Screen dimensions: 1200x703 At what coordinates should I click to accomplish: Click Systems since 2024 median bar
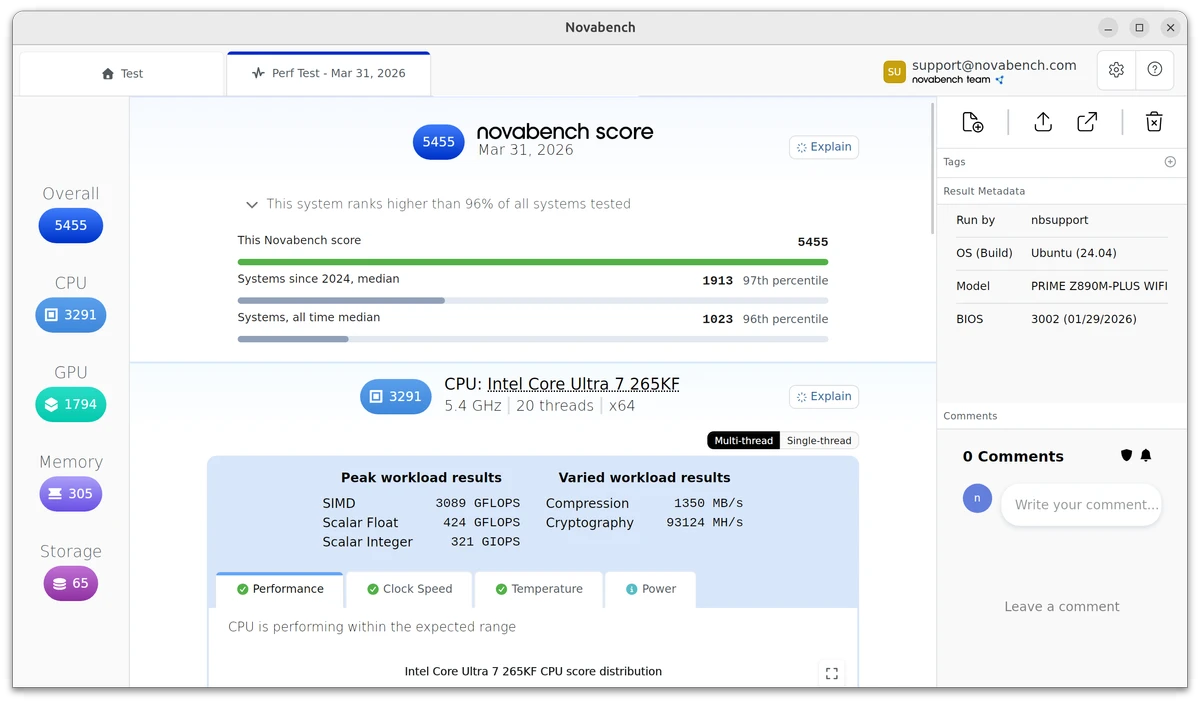click(x=533, y=300)
